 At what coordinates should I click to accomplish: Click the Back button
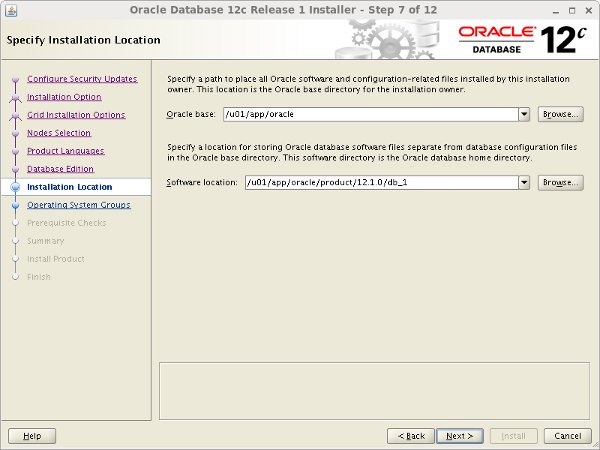coord(411,436)
